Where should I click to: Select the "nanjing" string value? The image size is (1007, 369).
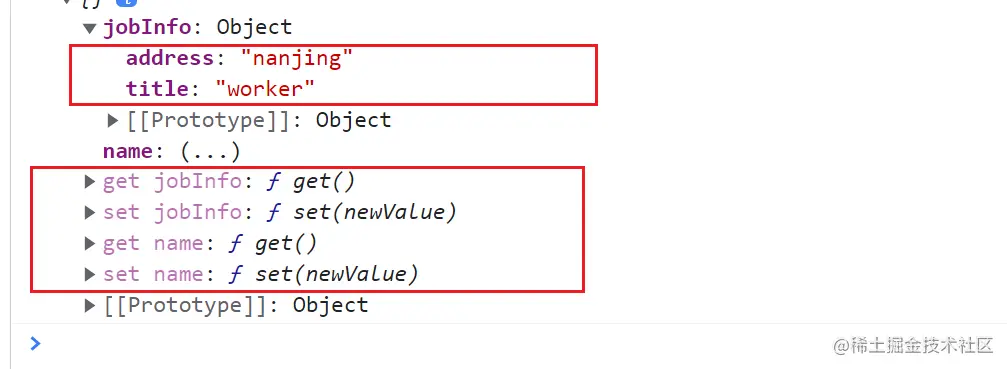tap(297, 58)
